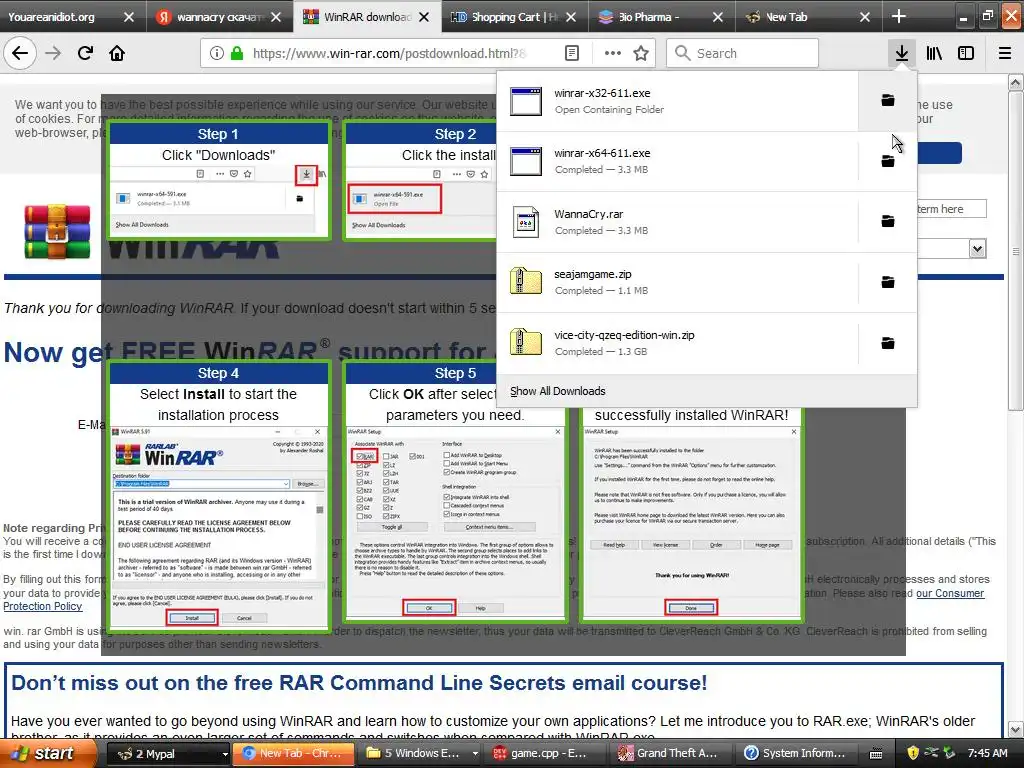
Task: Expand the dropdown on the right of page
Action: (977, 248)
